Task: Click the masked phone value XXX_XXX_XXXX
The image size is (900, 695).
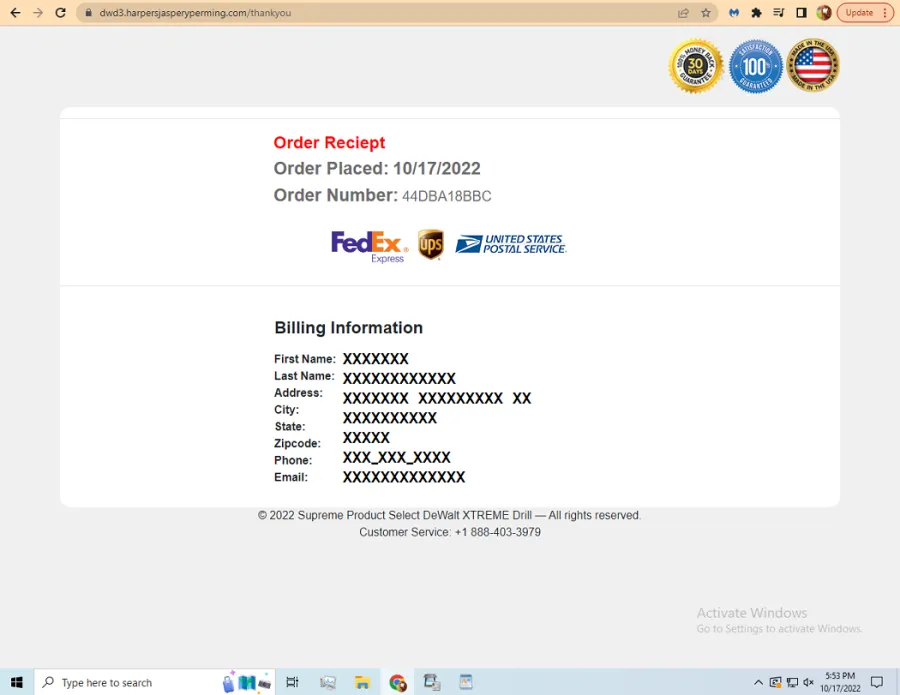Action: click(x=397, y=457)
